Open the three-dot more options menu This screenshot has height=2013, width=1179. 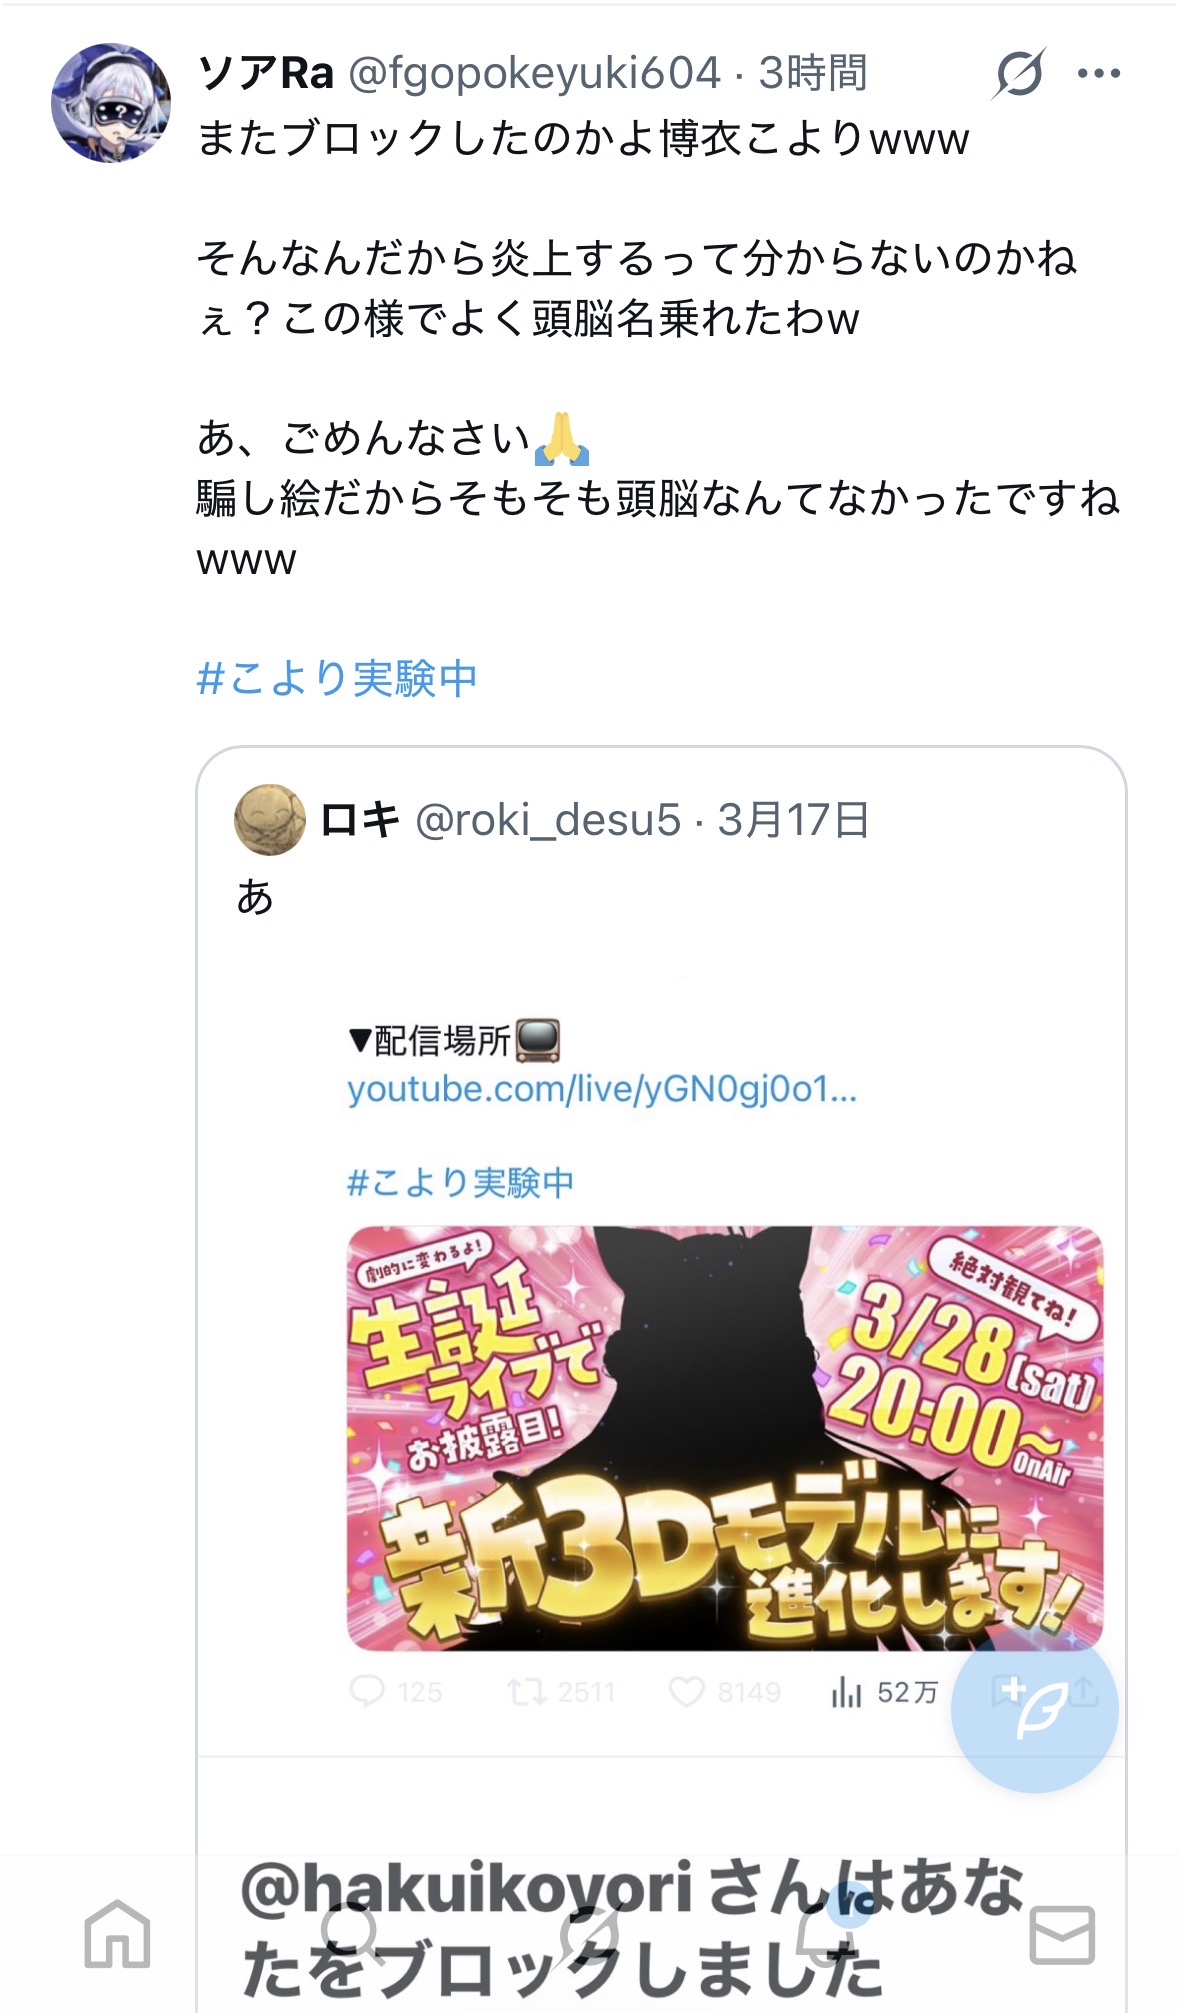tap(1099, 73)
